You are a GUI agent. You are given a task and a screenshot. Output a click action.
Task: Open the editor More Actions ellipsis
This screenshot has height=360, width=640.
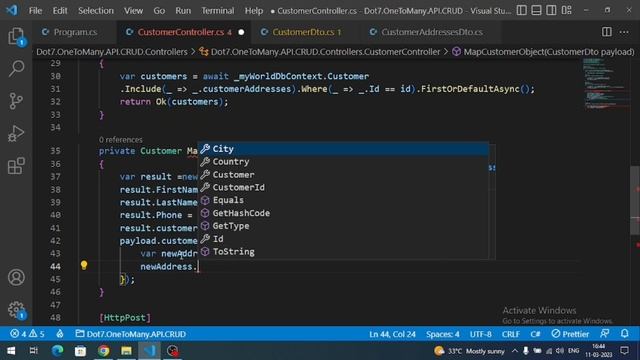(x=624, y=32)
